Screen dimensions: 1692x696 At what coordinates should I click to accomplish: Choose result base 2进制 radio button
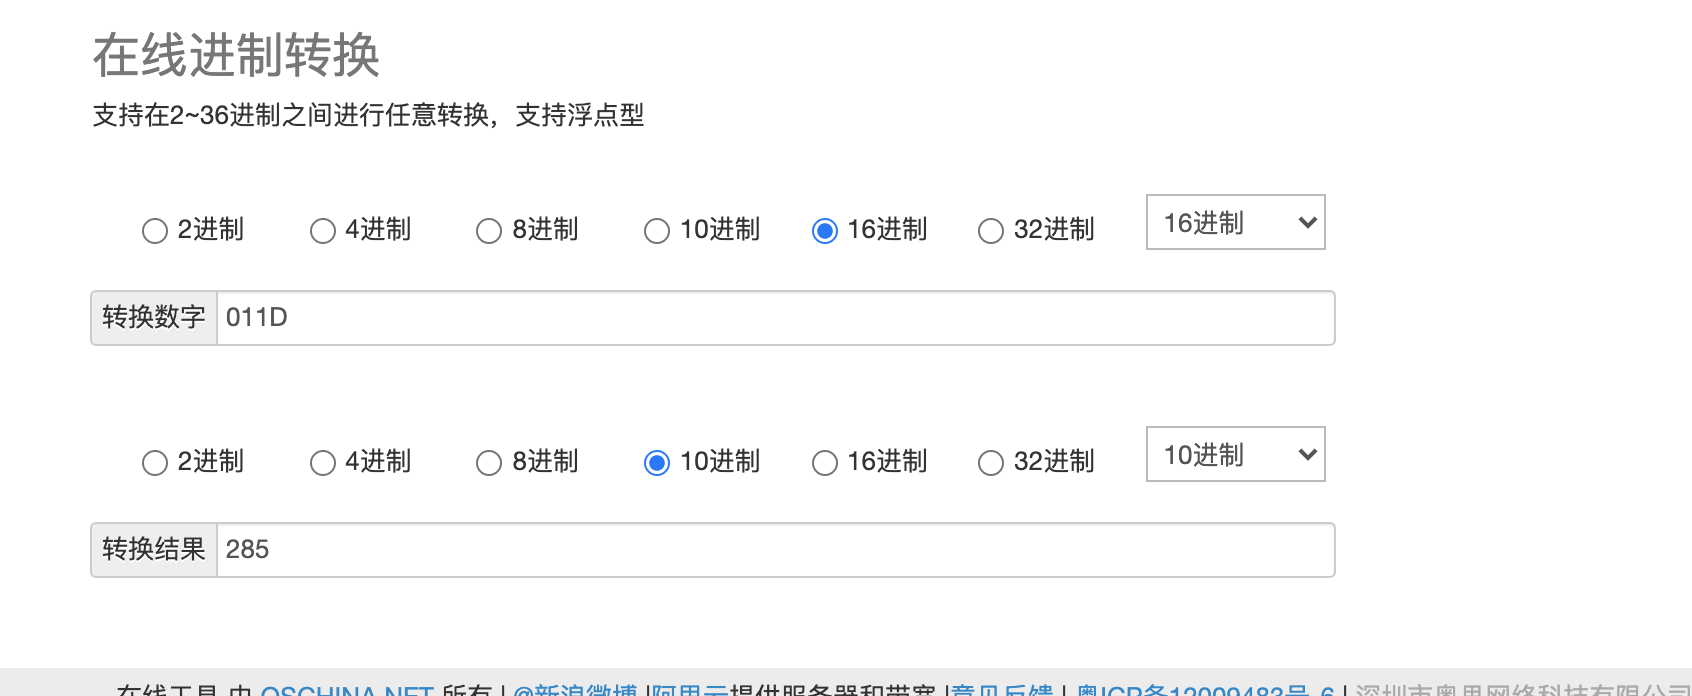coord(155,463)
